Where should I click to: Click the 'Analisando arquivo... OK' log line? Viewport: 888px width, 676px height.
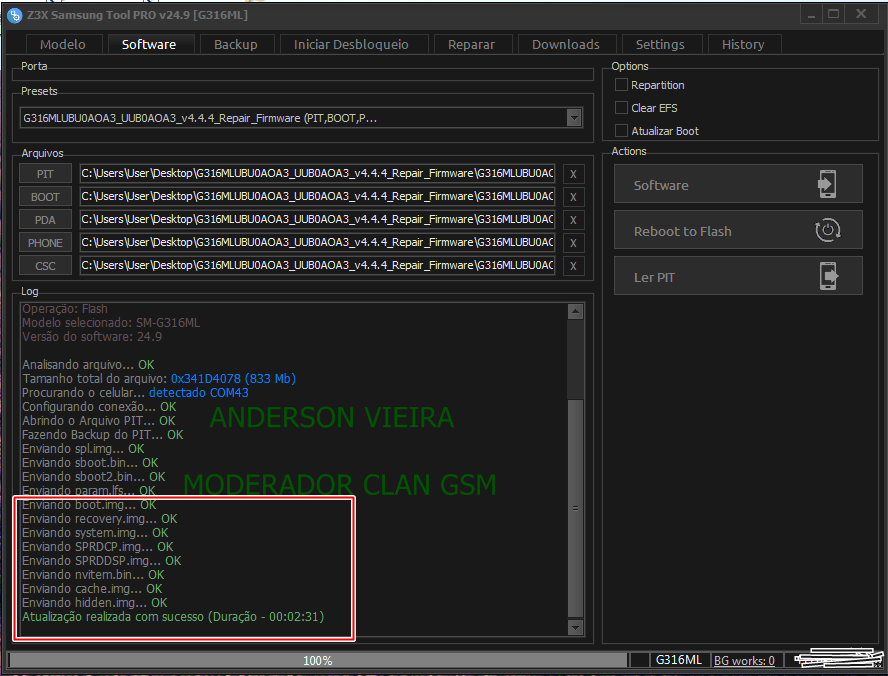tap(88, 365)
